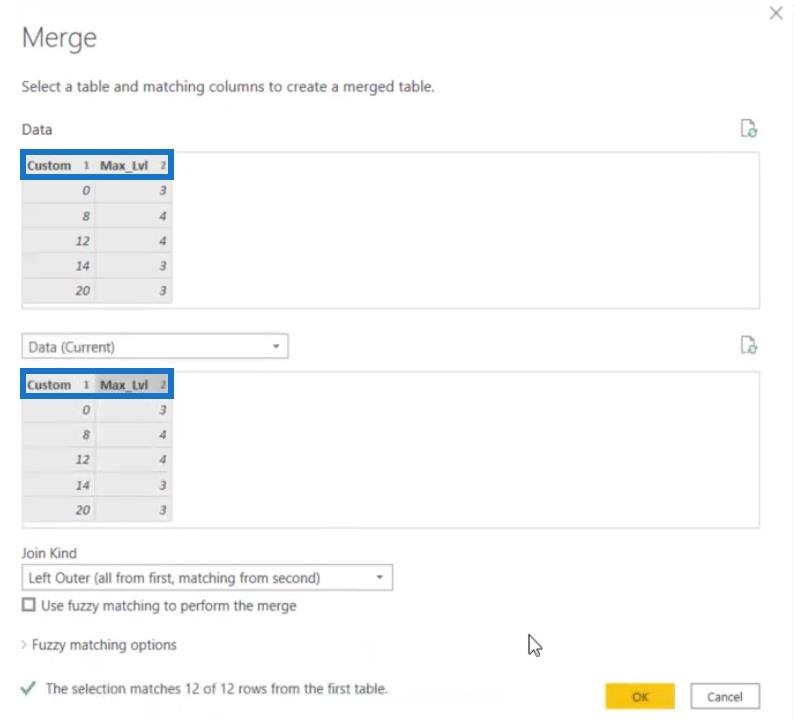Click the row with Custom 20 in second table
The height and width of the screenshot is (720, 794).
click(x=97, y=510)
